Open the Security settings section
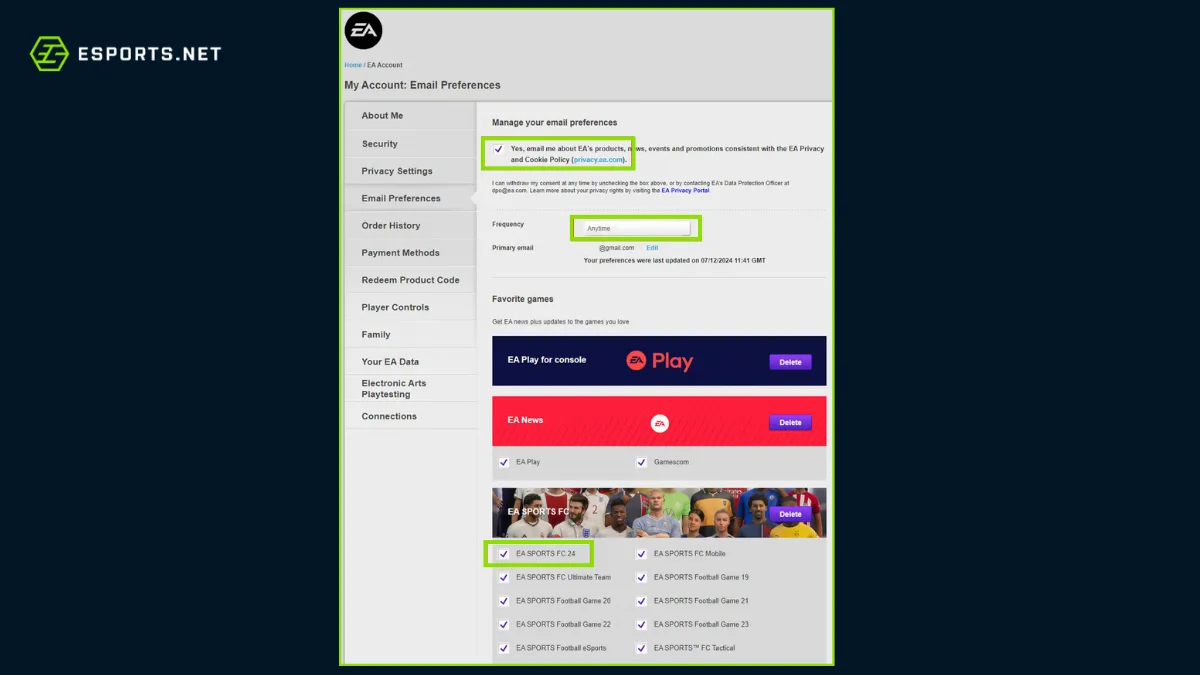Image resolution: width=1200 pixels, height=675 pixels. [x=380, y=144]
